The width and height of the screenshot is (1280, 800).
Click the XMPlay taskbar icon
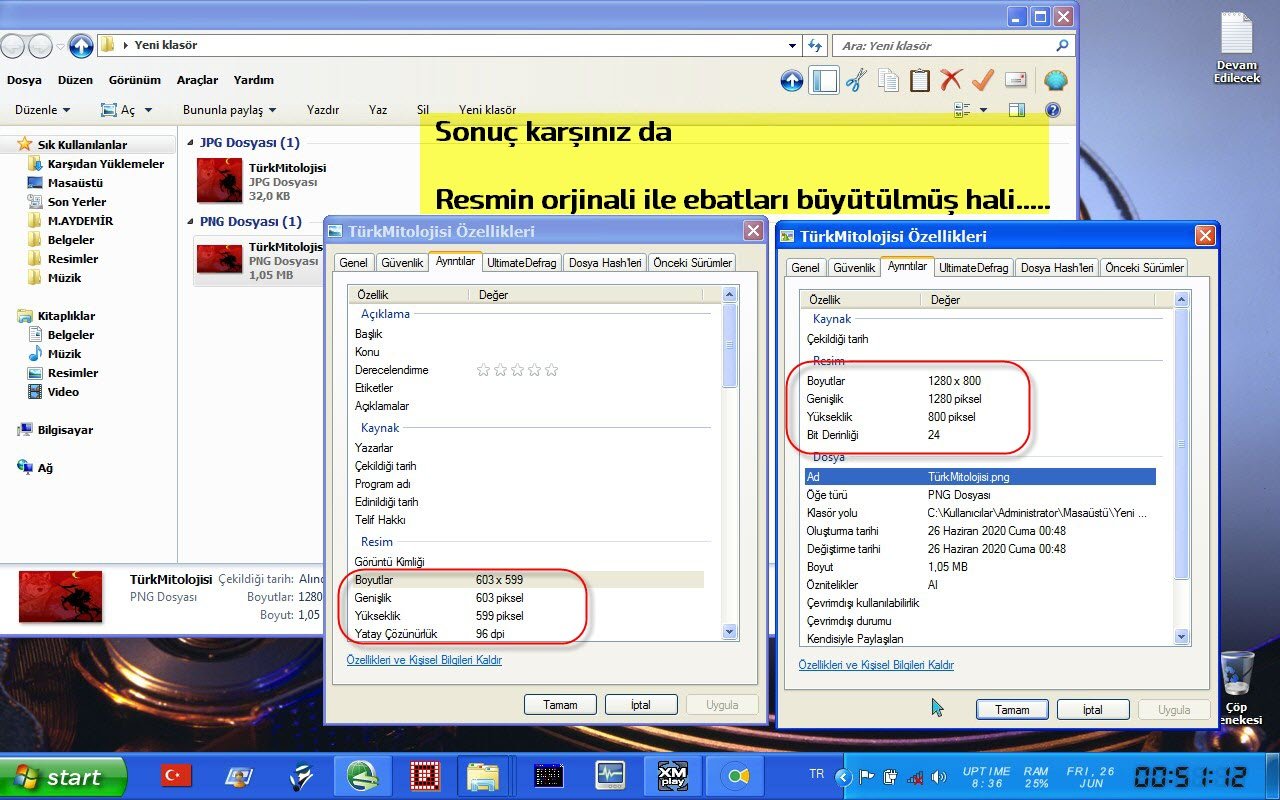[x=671, y=775]
